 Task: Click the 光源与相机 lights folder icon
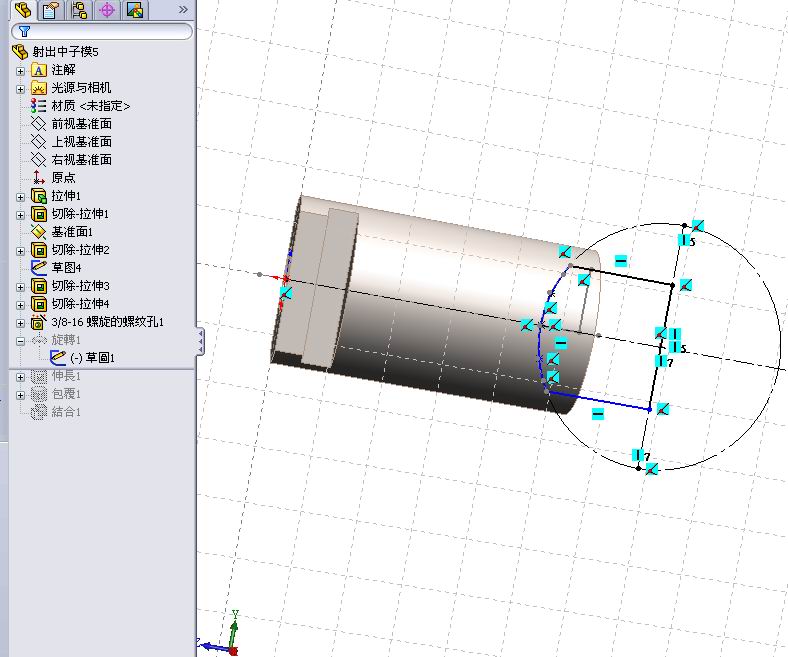coord(39,88)
